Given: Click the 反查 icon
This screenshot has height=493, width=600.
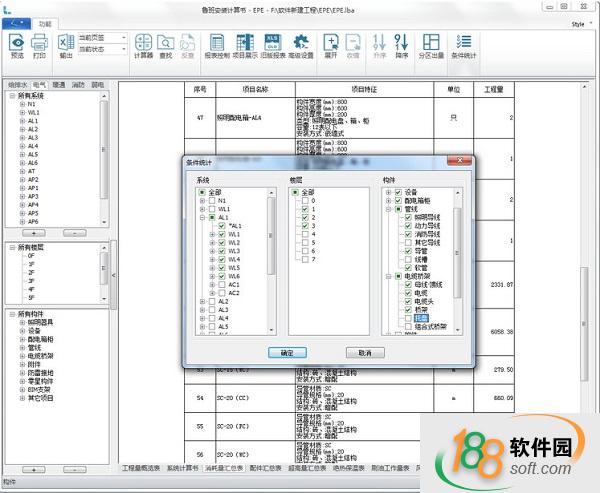Looking at the screenshot, I should pos(188,43).
